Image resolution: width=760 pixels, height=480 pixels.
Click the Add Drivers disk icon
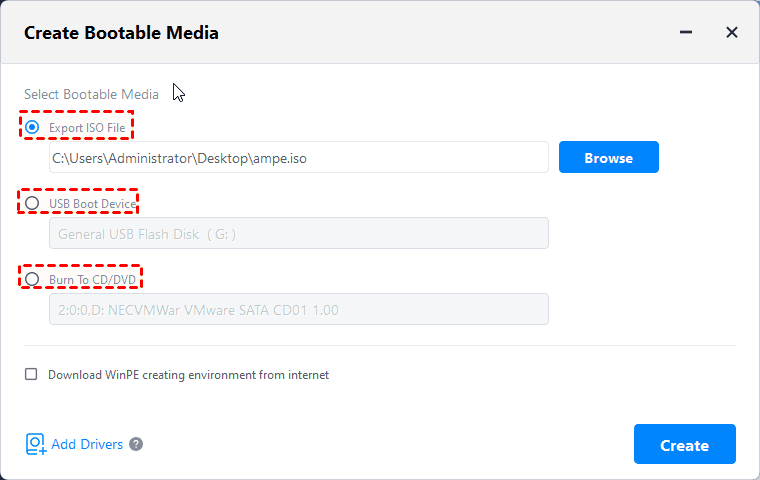(x=35, y=444)
